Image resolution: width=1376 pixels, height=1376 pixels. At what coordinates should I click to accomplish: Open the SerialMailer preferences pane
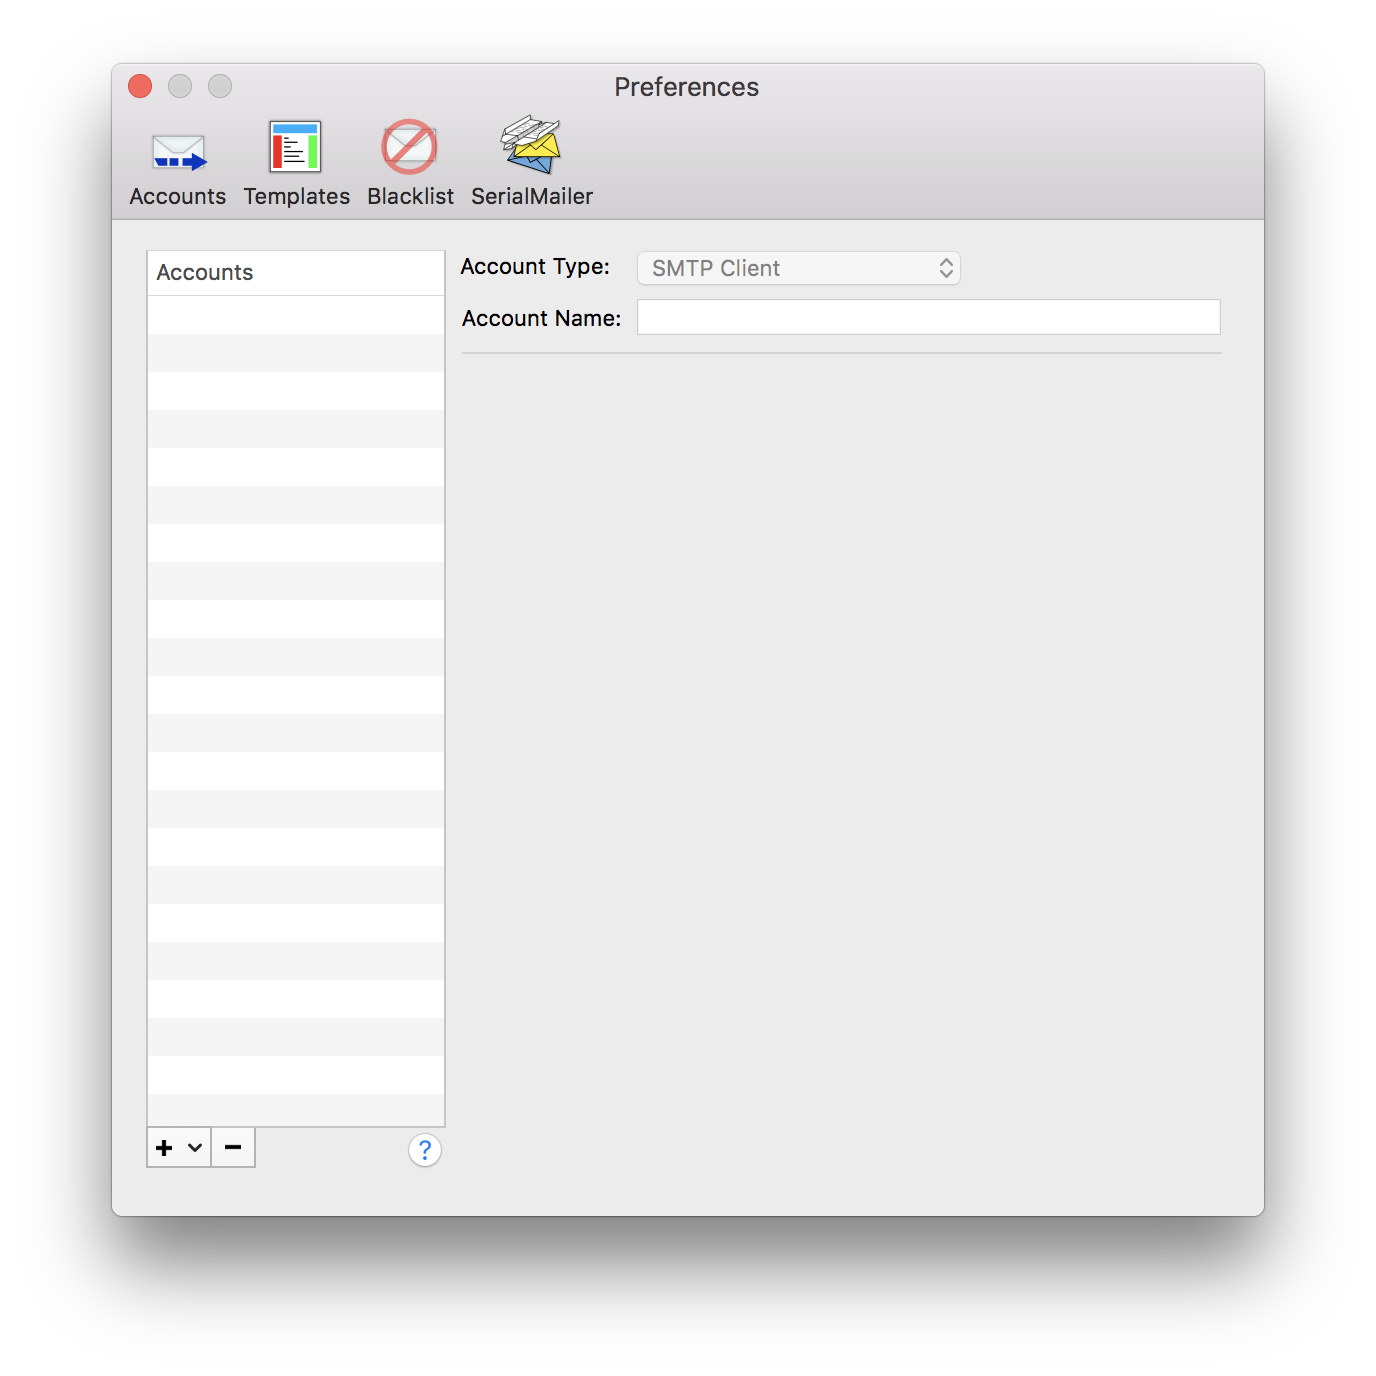pyautogui.click(x=532, y=163)
